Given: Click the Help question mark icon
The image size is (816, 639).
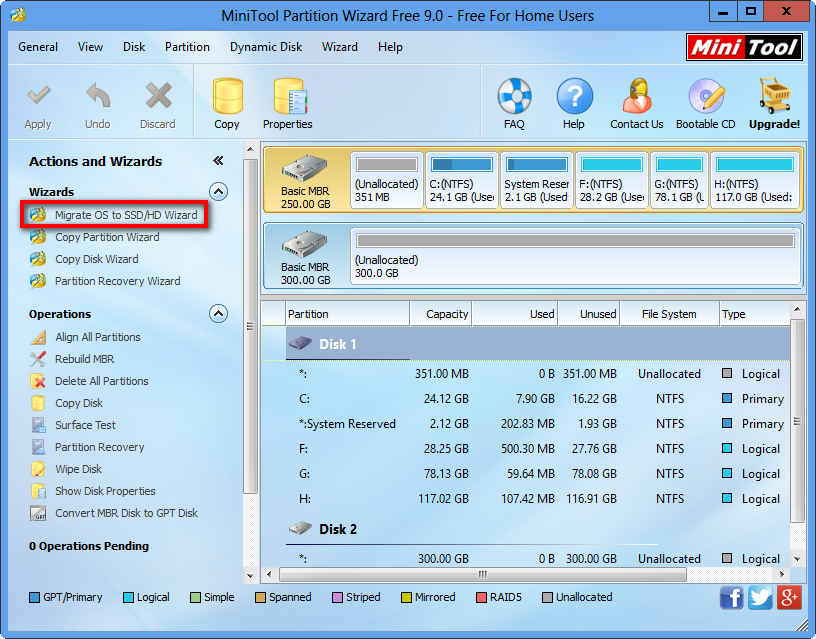Looking at the screenshot, I should point(574,97).
